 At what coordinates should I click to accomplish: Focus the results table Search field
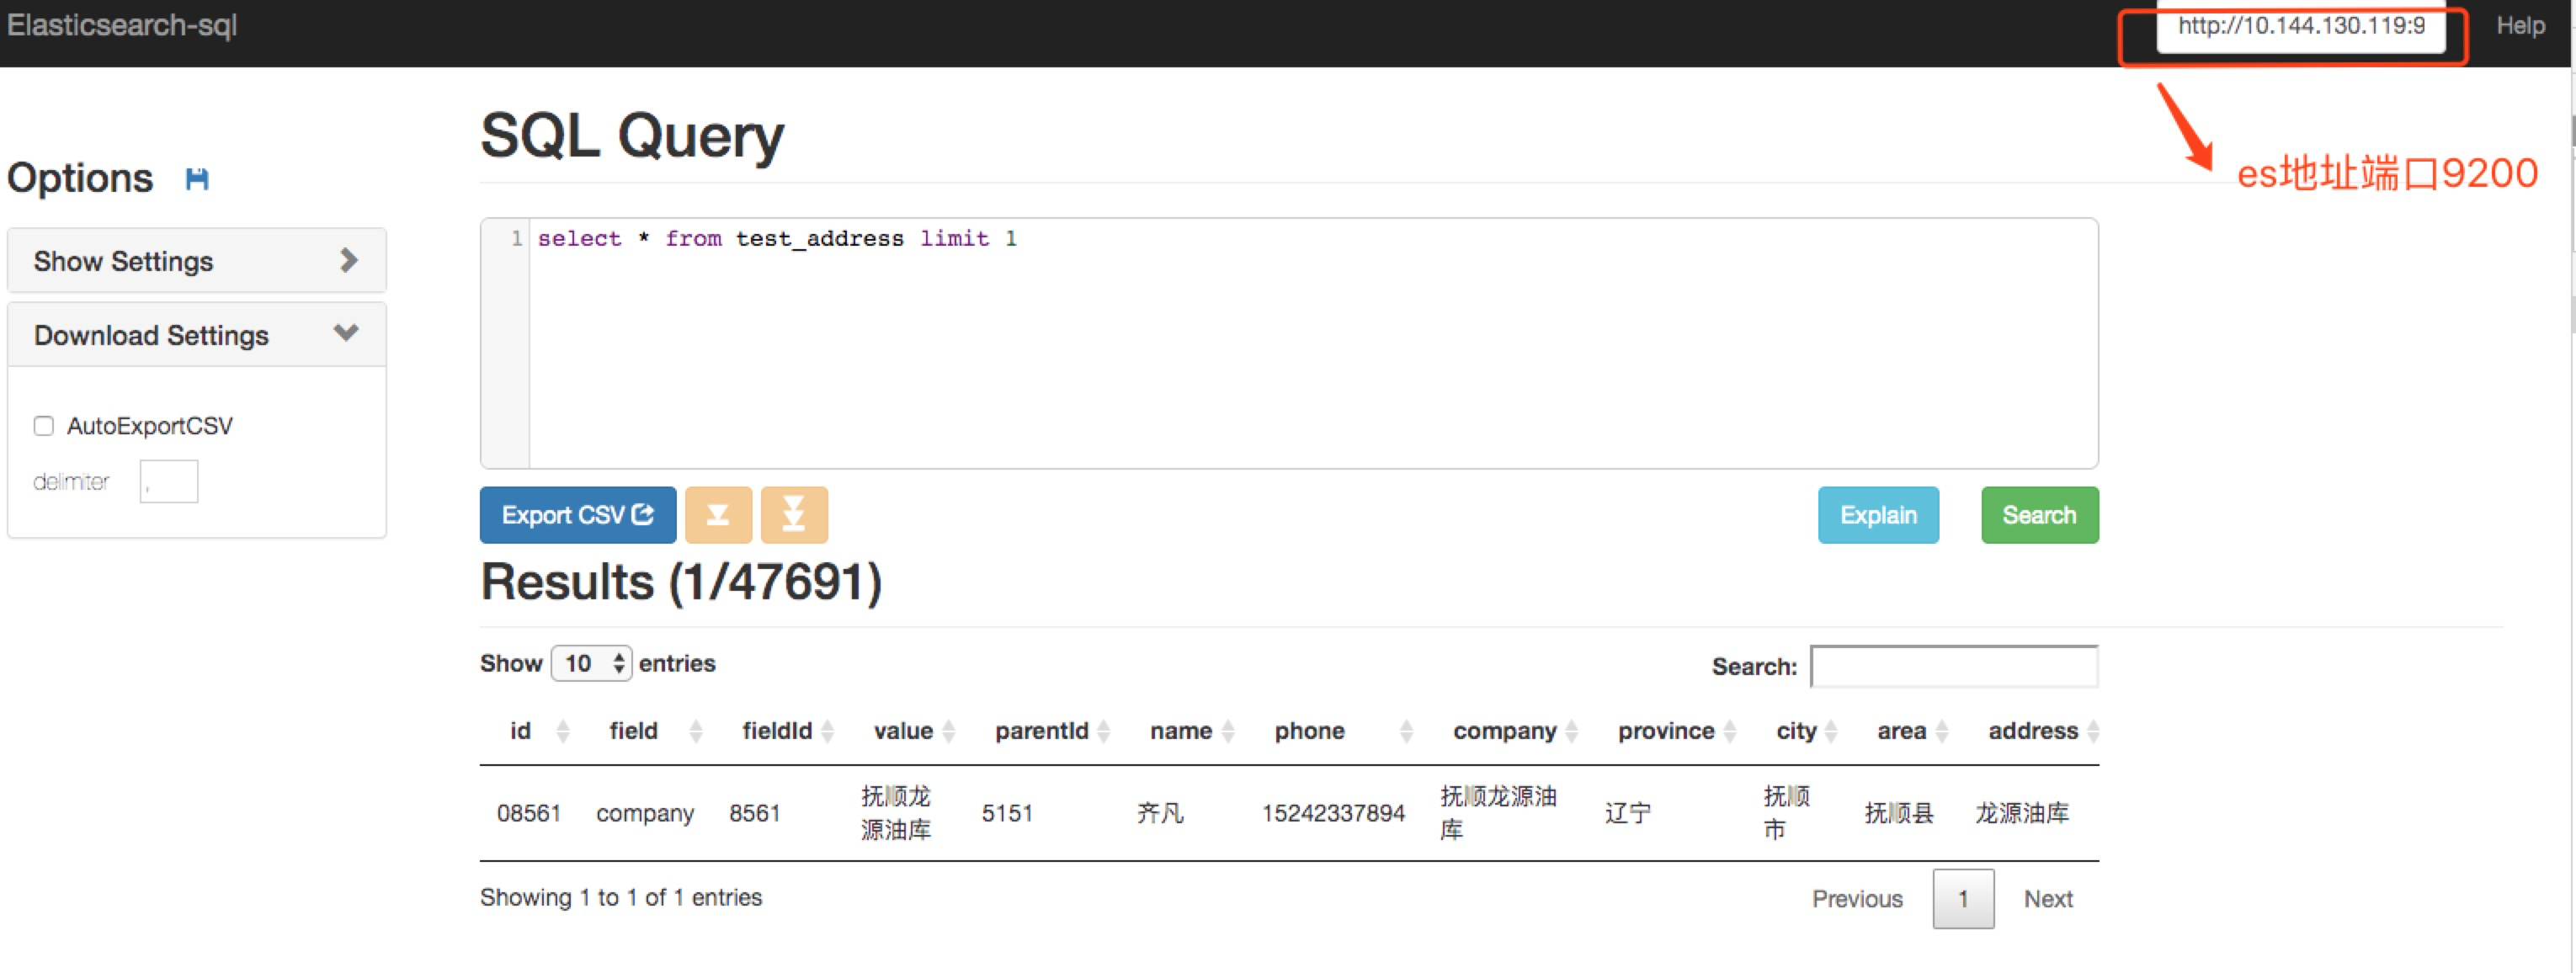(1953, 666)
